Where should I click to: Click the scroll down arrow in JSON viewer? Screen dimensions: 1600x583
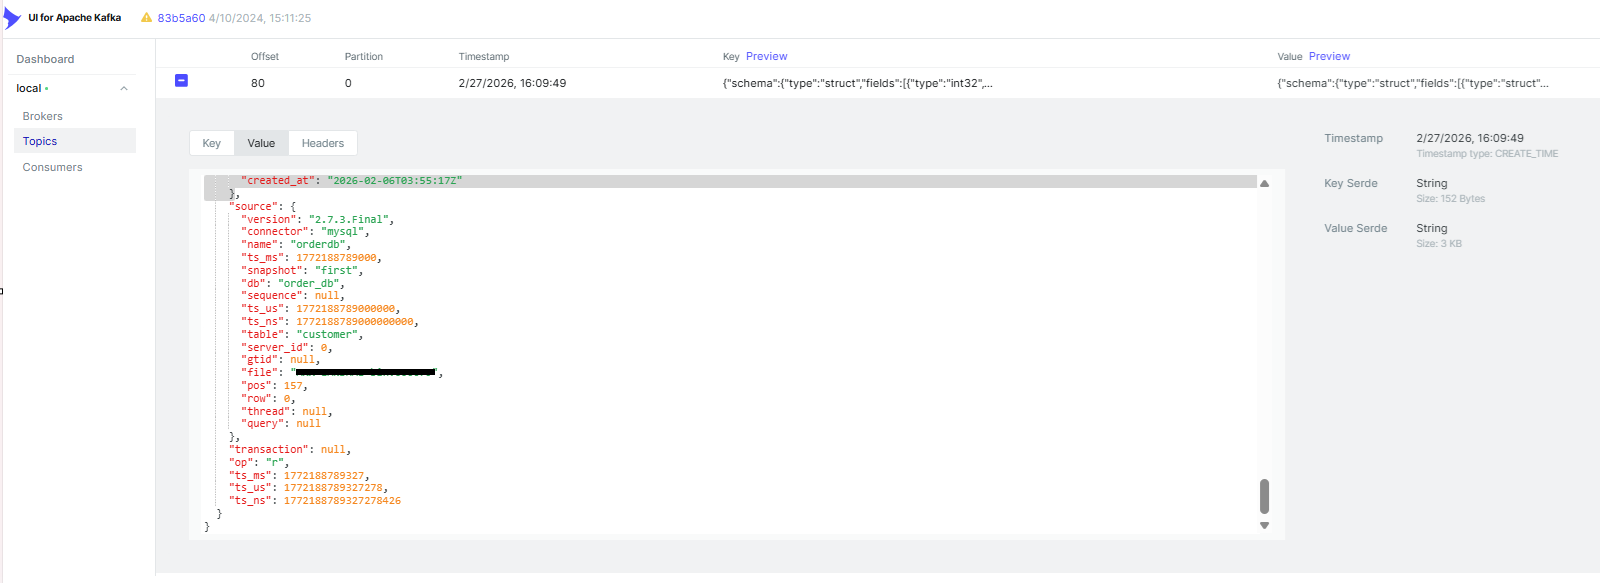coord(1264,525)
